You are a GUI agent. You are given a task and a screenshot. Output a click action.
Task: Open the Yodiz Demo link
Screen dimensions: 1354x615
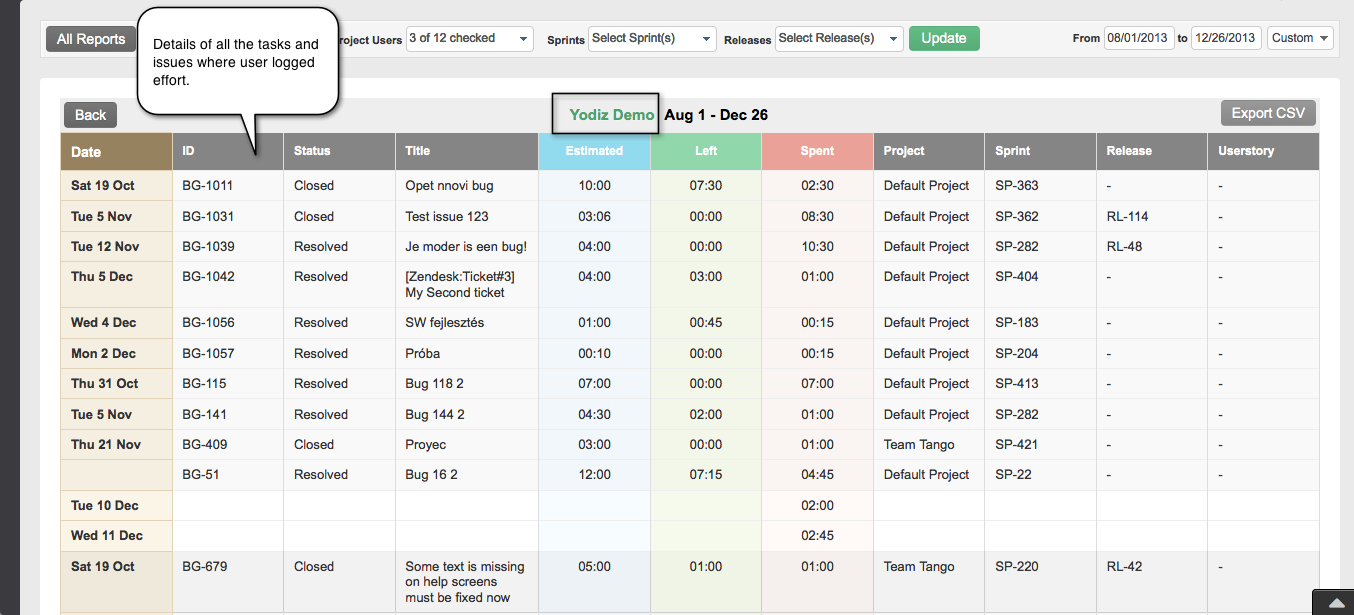[611, 115]
